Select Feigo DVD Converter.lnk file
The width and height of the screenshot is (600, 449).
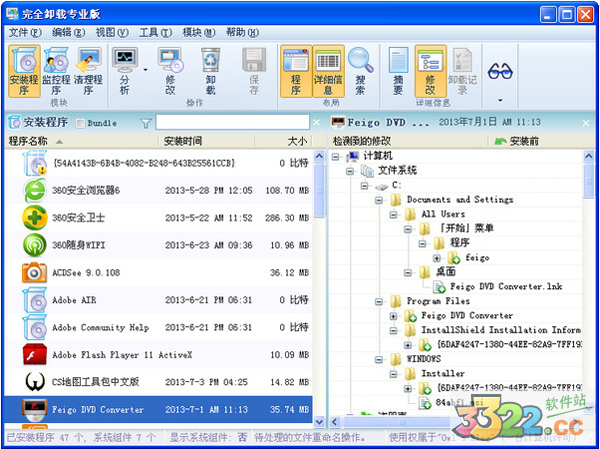[506, 287]
